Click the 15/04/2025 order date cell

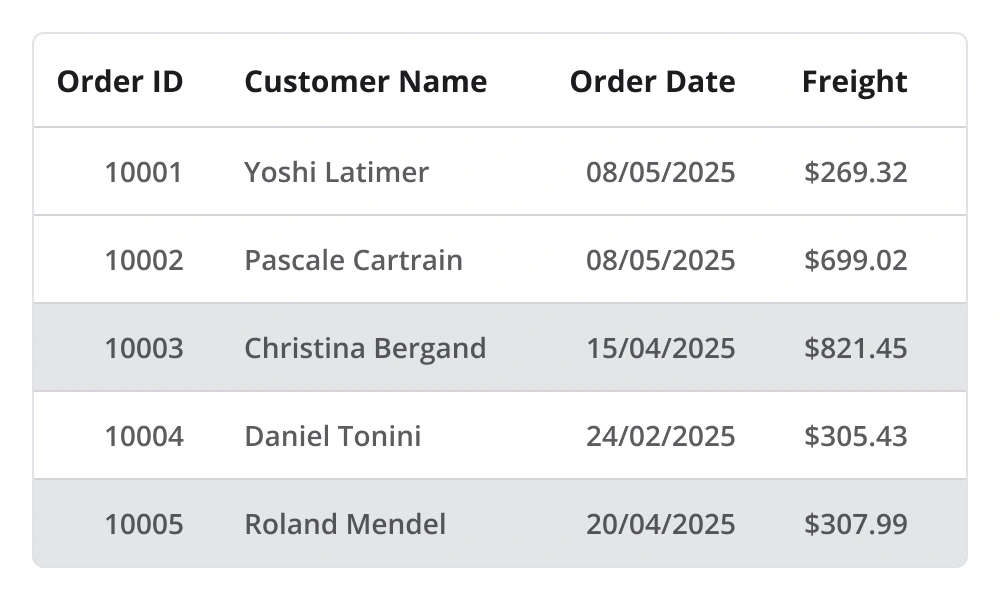pos(660,348)
